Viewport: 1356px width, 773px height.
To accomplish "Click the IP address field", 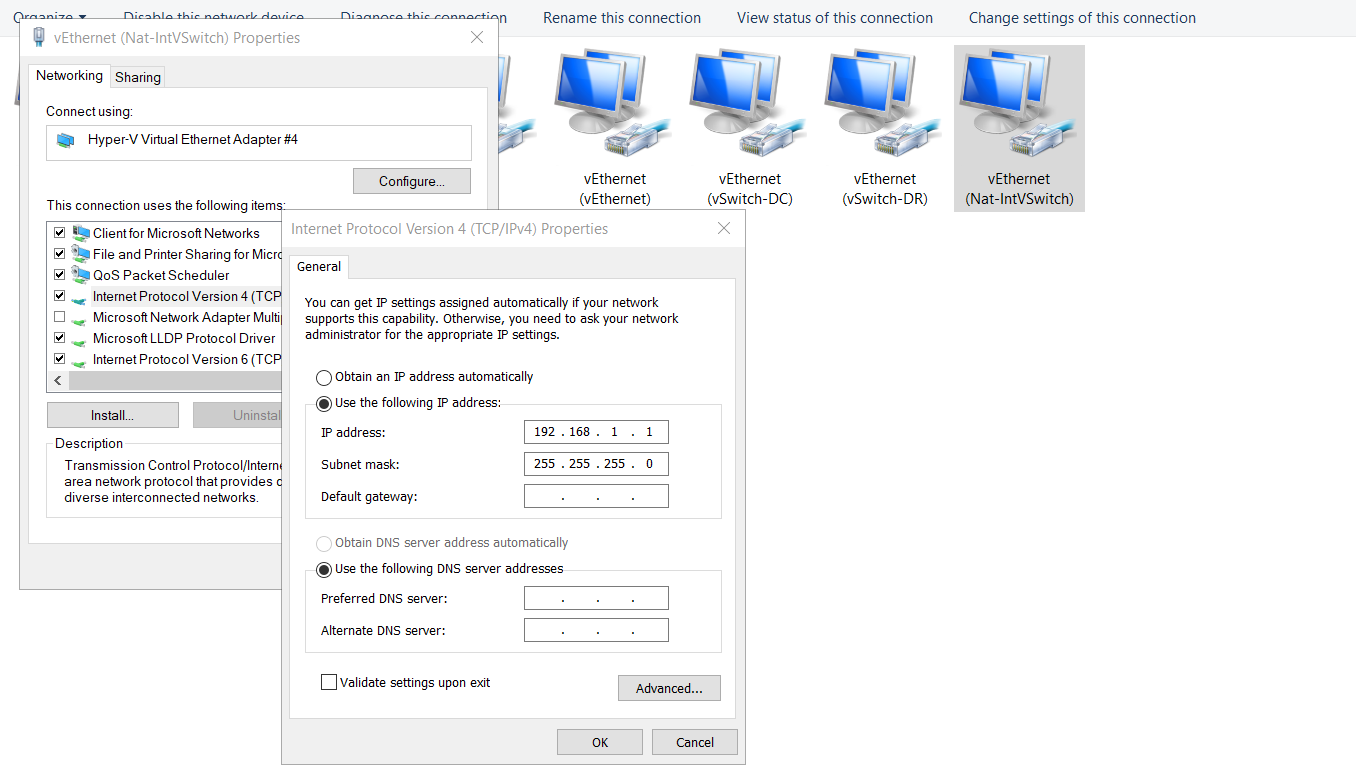I will pyautogui.click(x=596, y=432).
